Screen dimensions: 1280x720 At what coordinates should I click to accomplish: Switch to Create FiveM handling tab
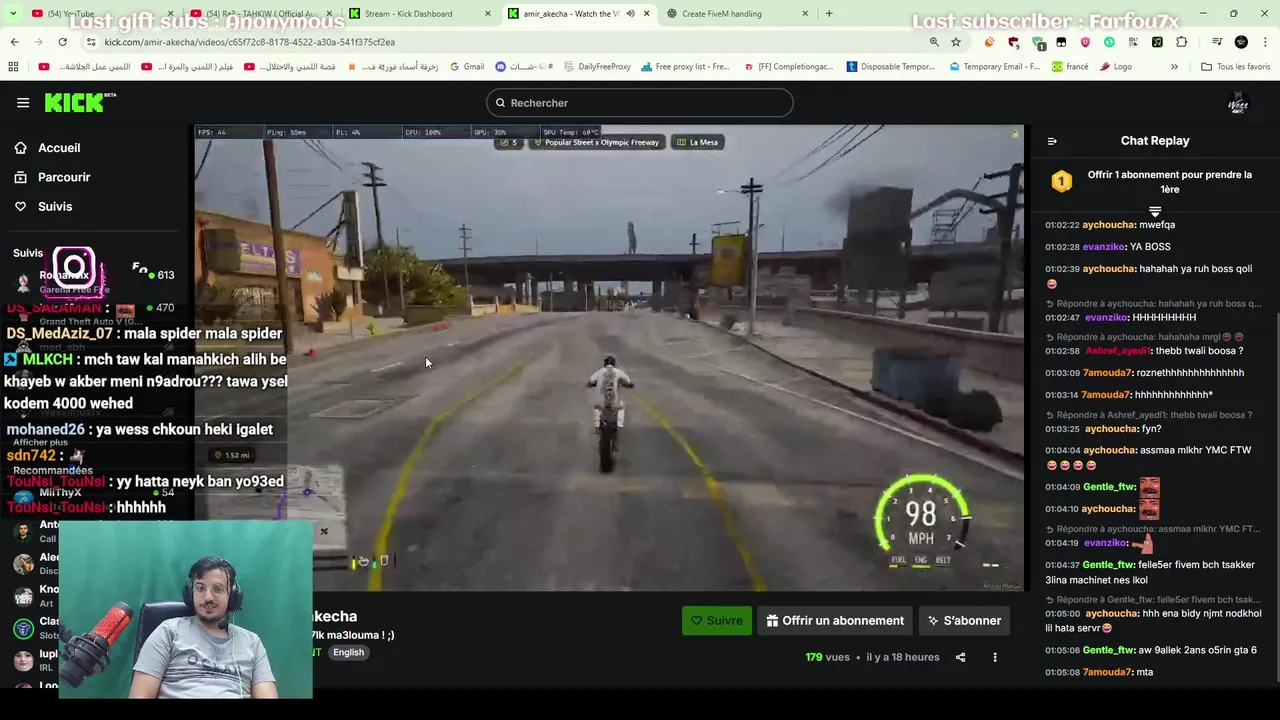point(738,14)
